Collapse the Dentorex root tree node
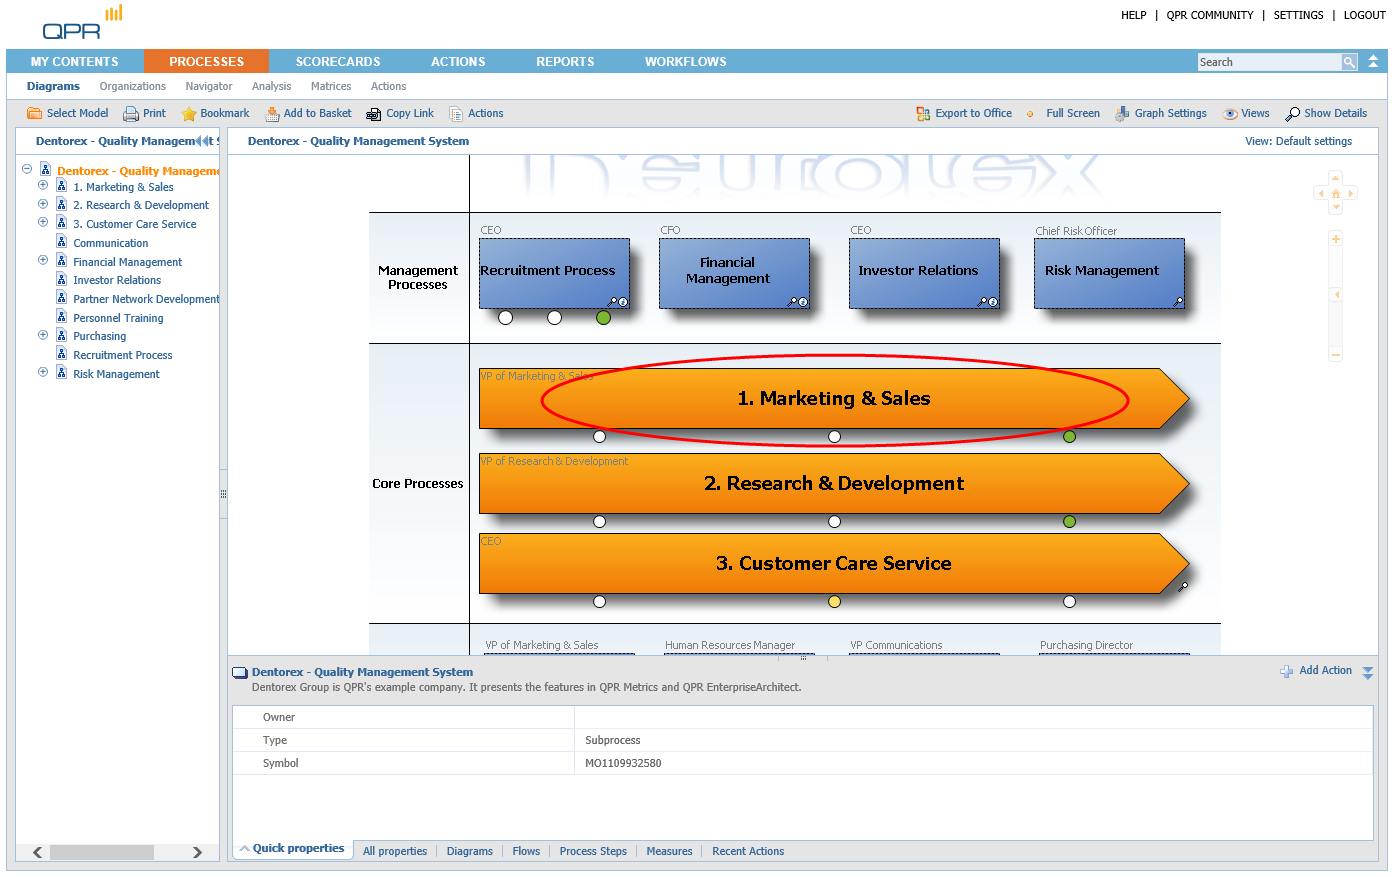Viewport: 1394px width, 877px height. (x=27, y=169)
